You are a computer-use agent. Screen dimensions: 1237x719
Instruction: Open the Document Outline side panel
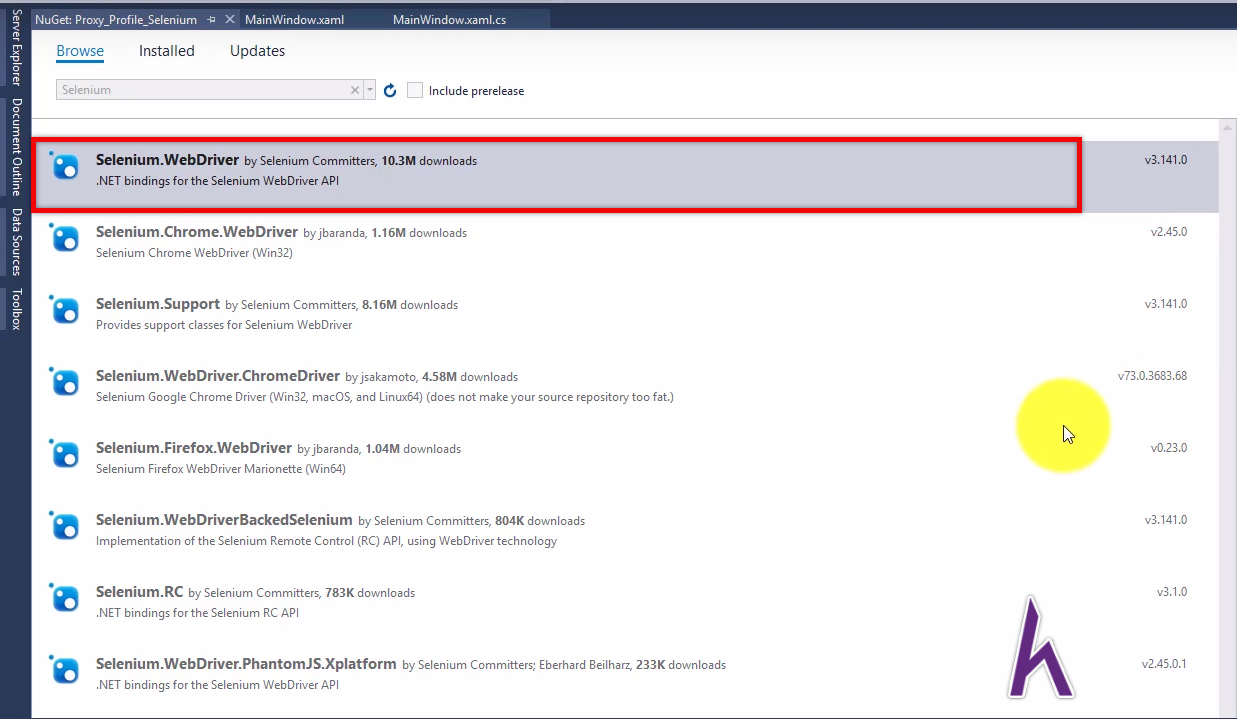click(x=16, y=147)
